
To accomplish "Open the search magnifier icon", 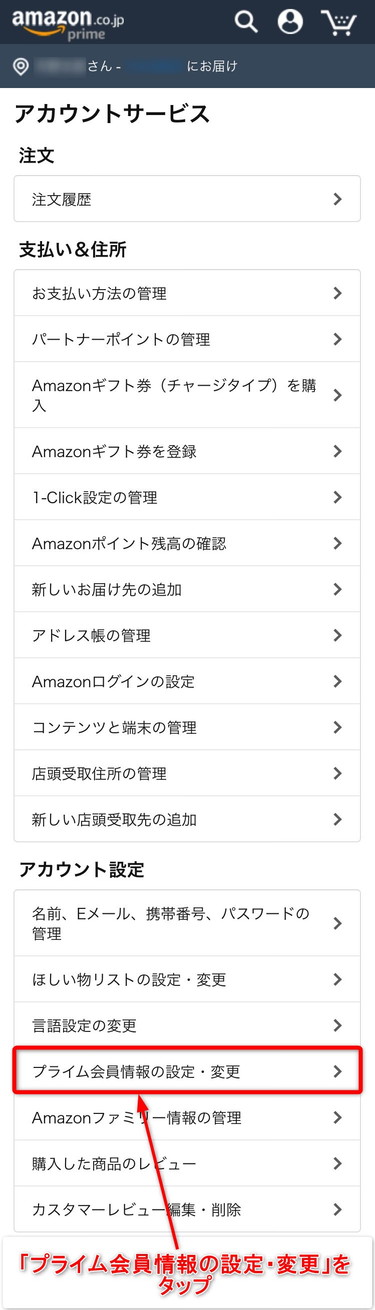I will 246,21.
